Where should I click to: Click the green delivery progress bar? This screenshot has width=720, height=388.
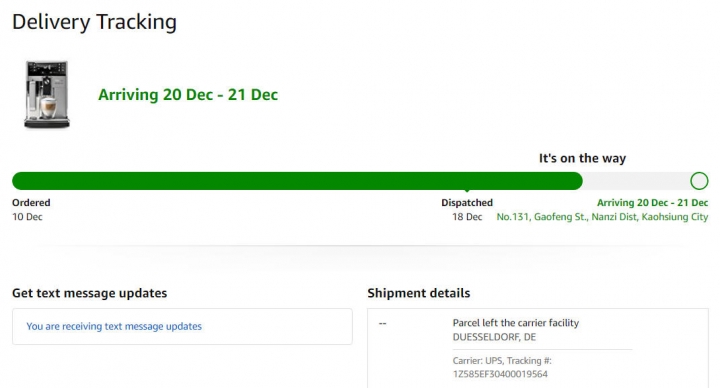click(297, 181)
